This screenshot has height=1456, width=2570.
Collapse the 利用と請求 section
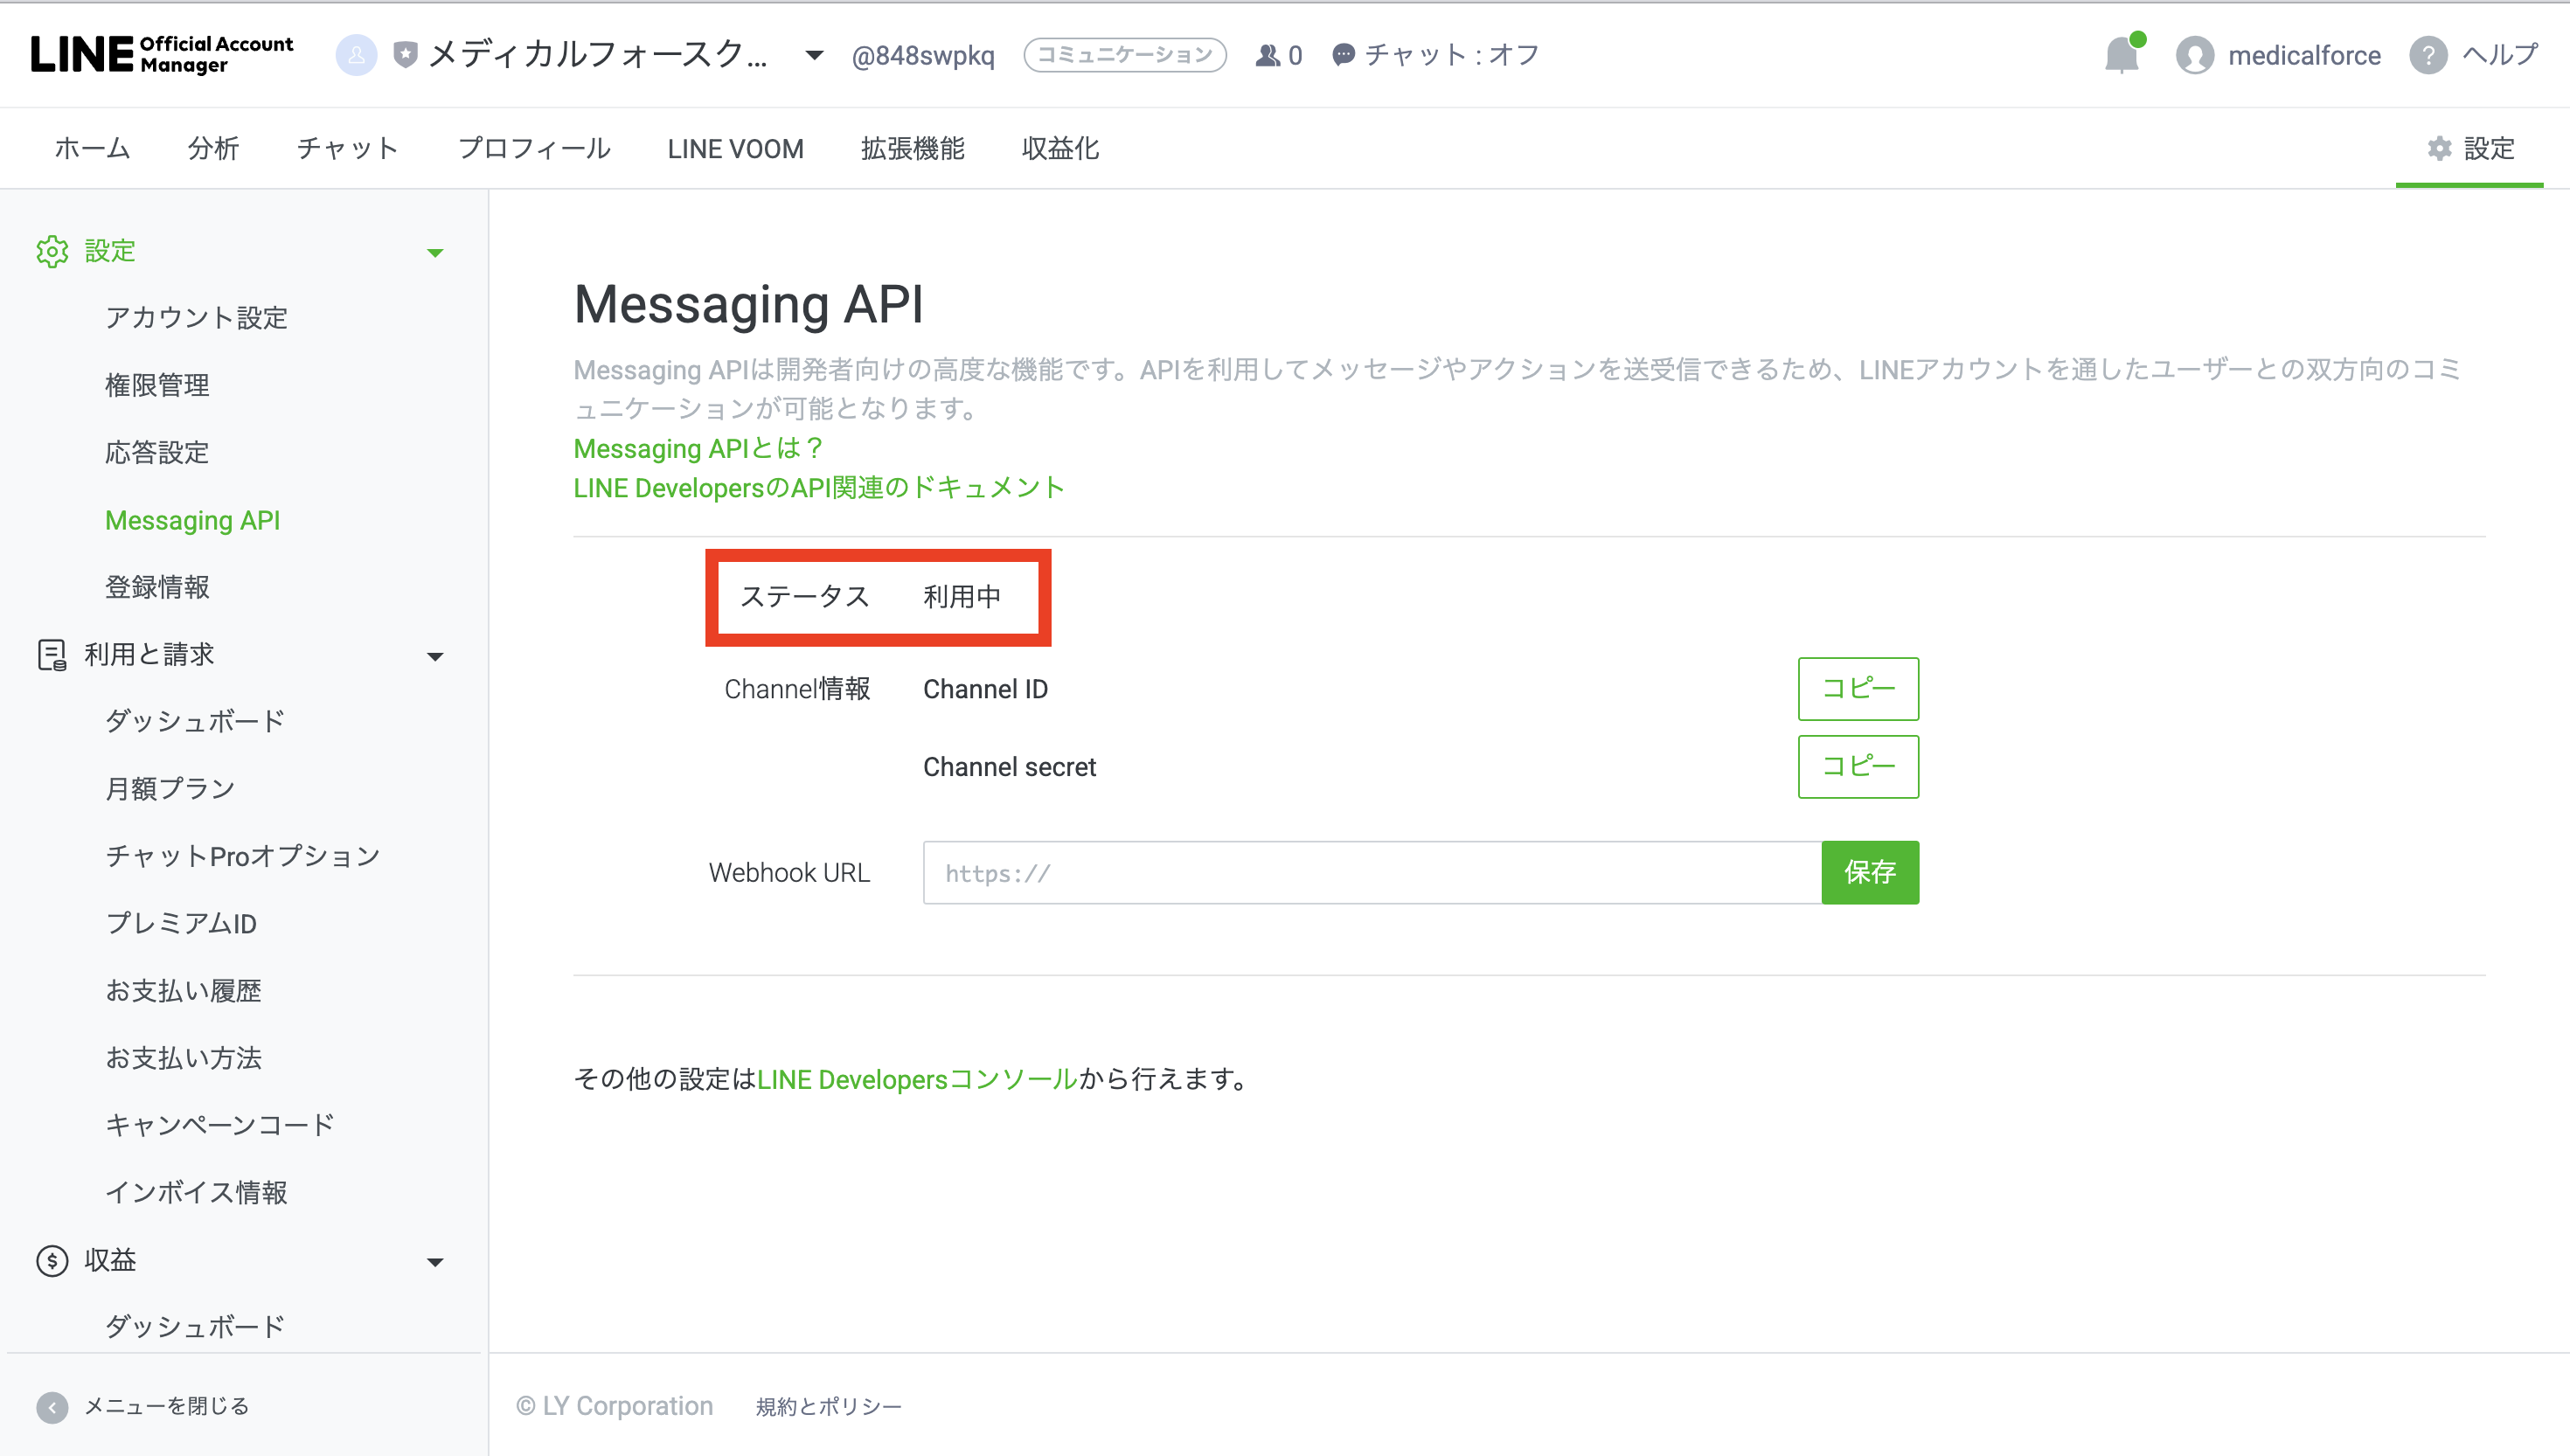[x=435, y=656]
